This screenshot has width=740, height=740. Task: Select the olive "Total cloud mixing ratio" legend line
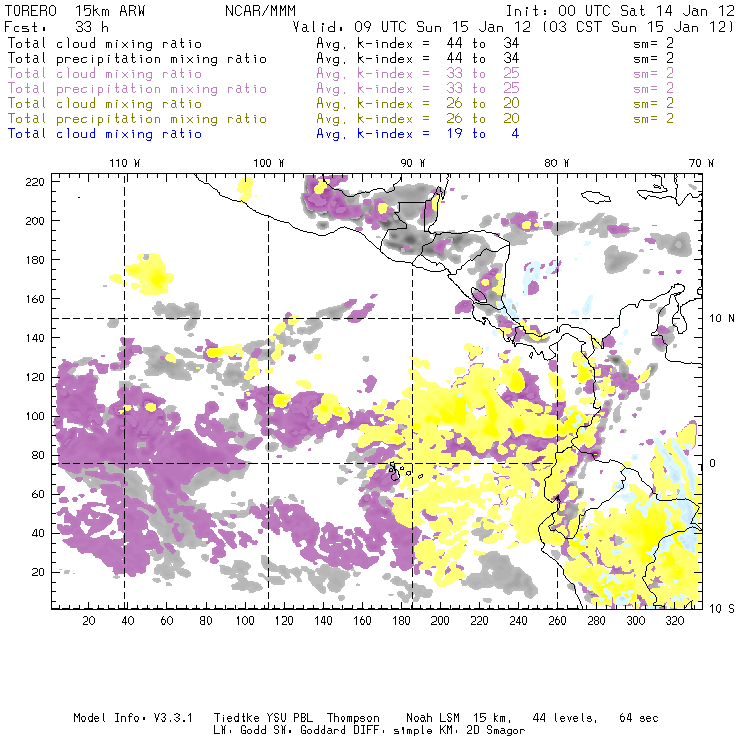click(105, 103)
